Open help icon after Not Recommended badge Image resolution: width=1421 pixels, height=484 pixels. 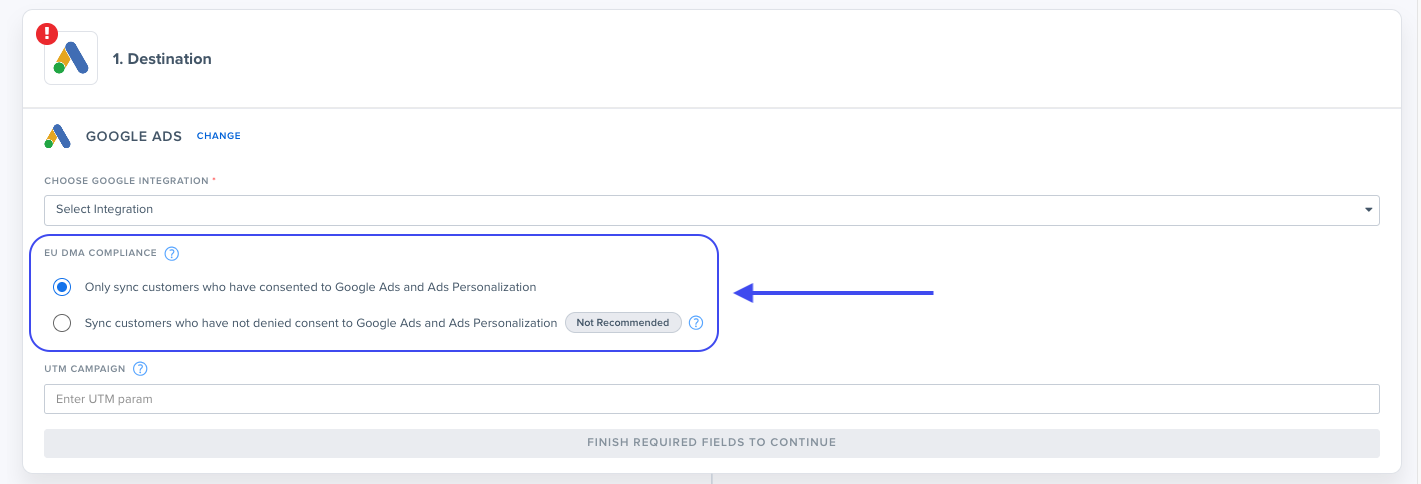(x=697, y=323)
